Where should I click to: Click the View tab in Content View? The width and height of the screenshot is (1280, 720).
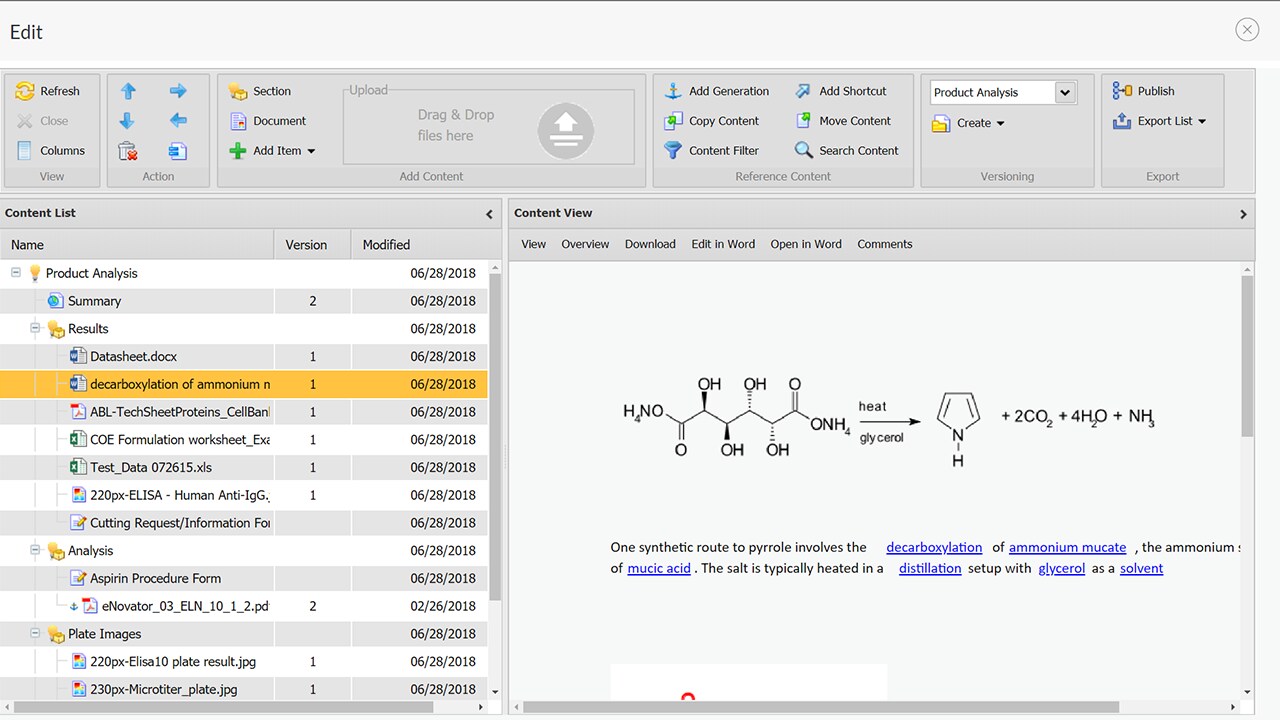coord(534,244)
